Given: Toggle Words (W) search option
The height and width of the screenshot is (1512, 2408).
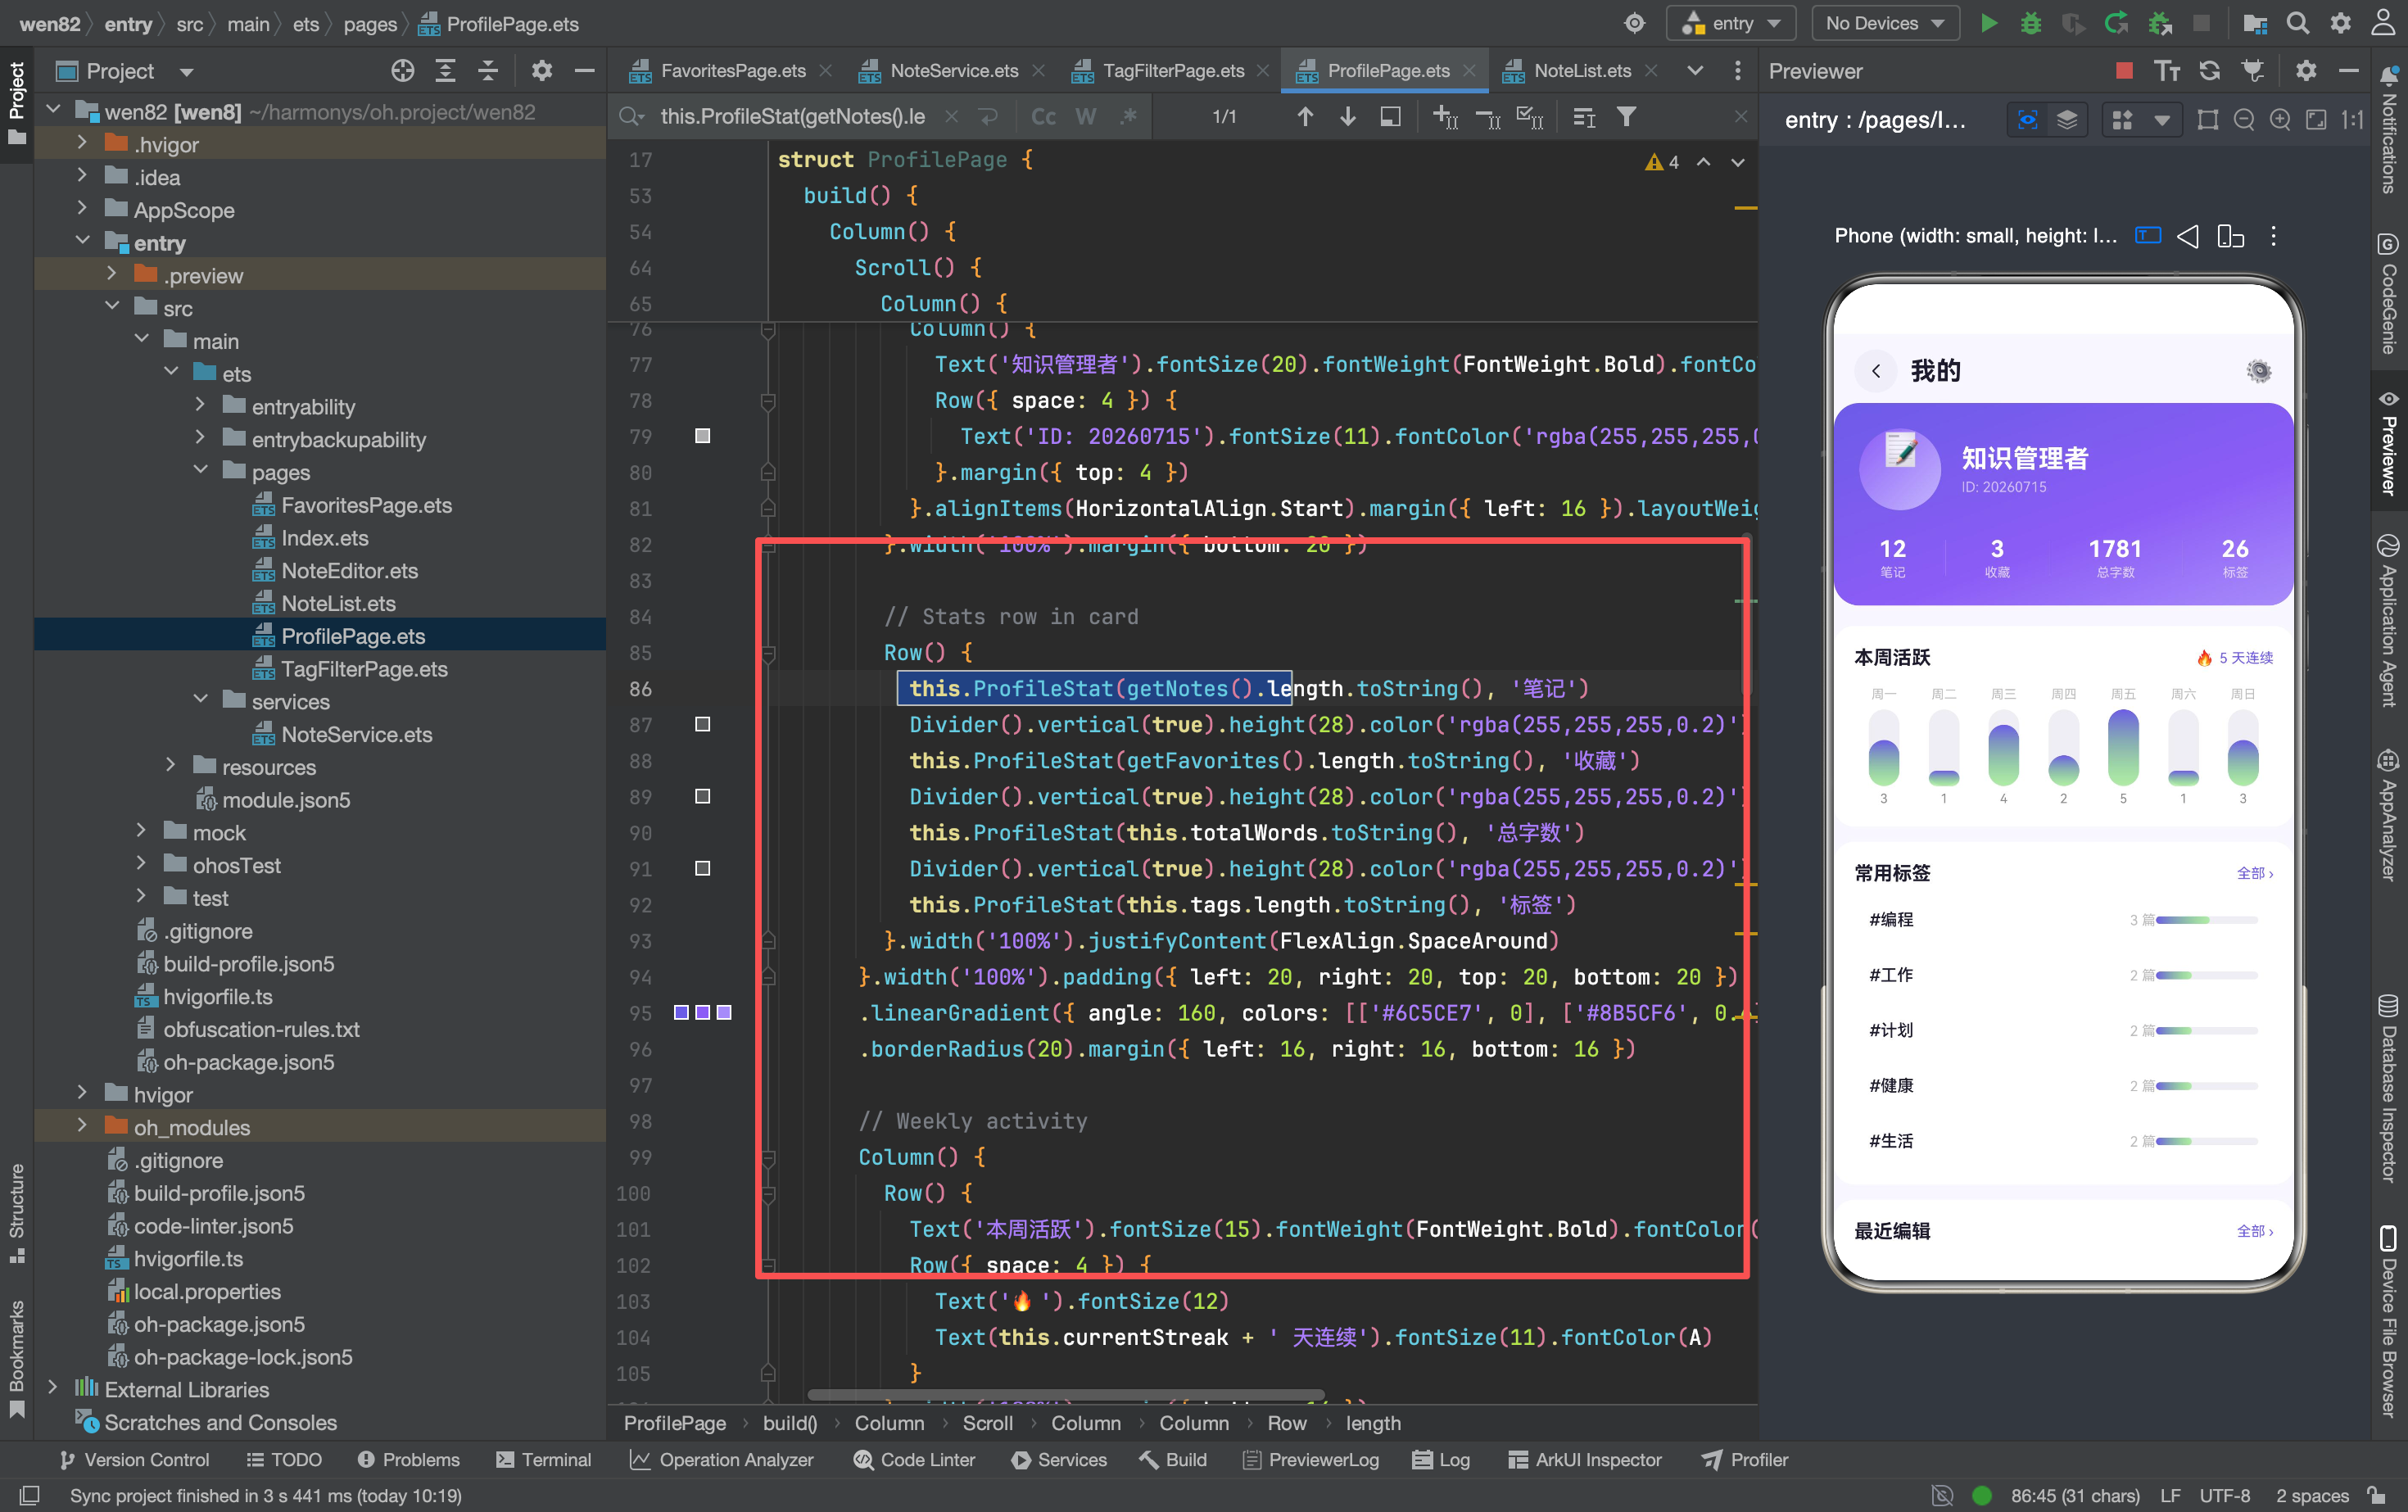Looking at the screenshot, I should (1086, 117).
